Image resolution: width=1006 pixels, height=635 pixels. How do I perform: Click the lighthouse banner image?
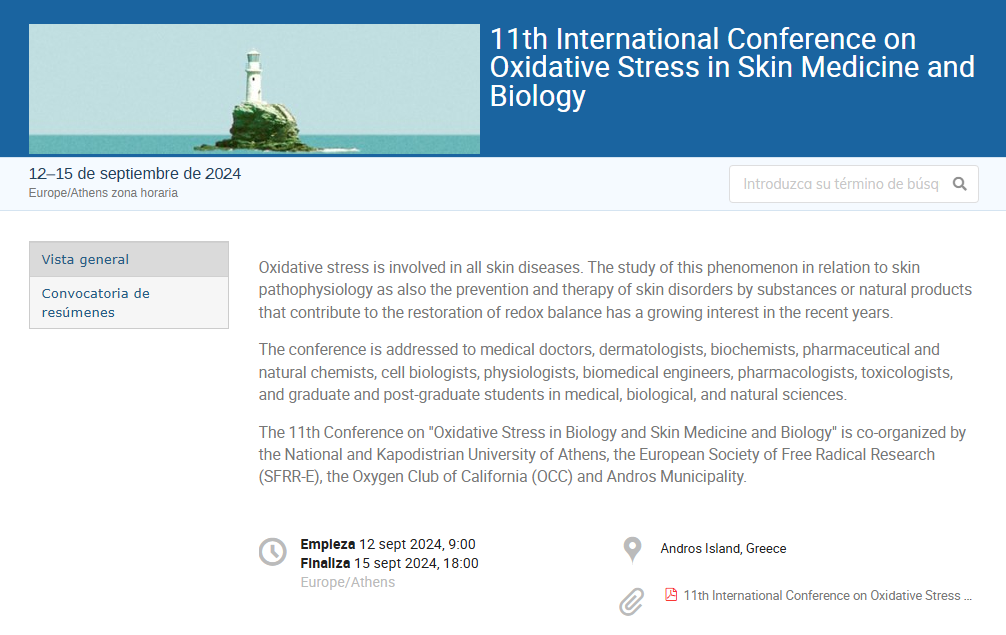click(x=254, y=89)
